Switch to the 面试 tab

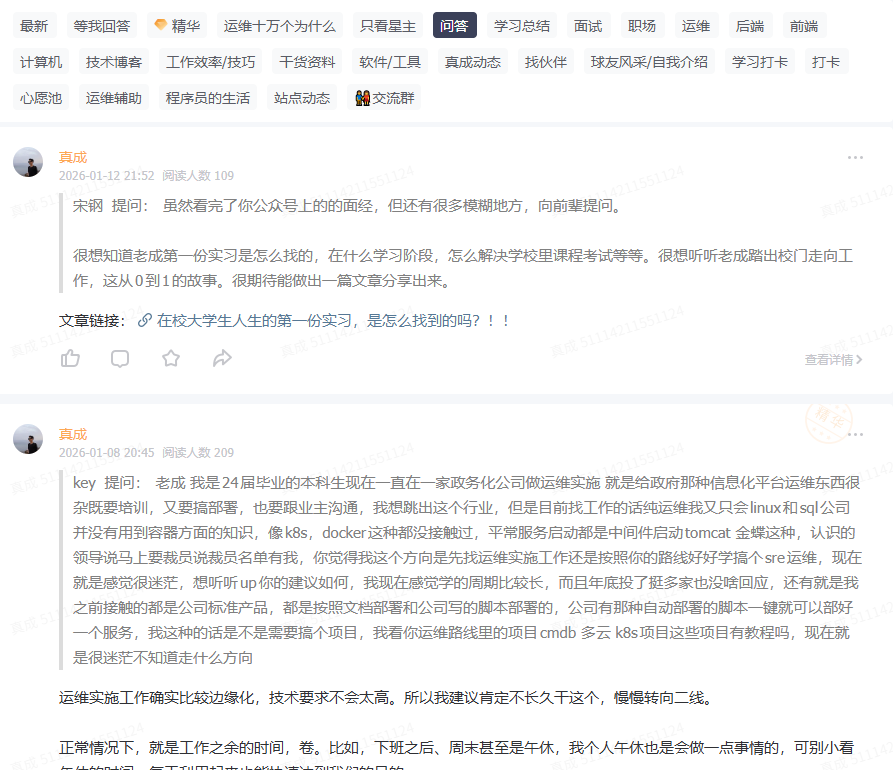click(588, 25)
